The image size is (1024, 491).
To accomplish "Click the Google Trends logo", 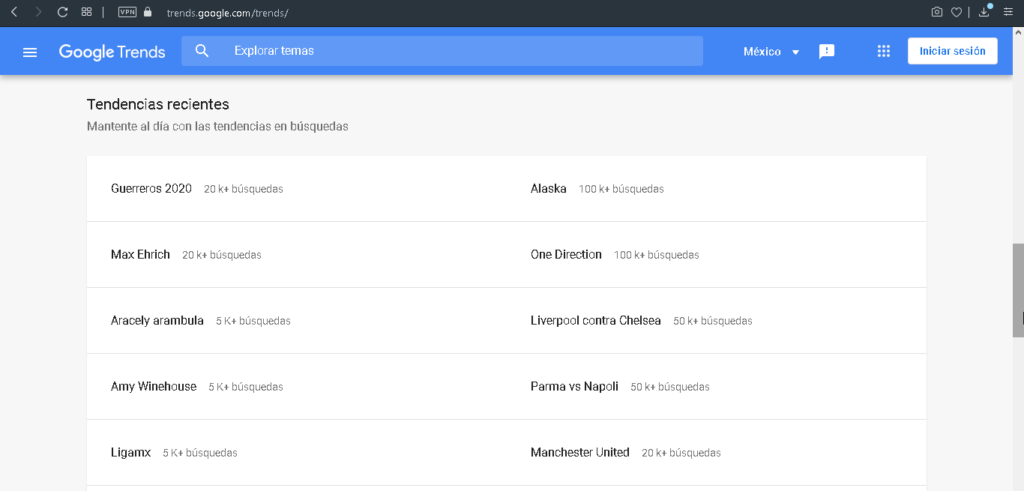I will 112,52.
